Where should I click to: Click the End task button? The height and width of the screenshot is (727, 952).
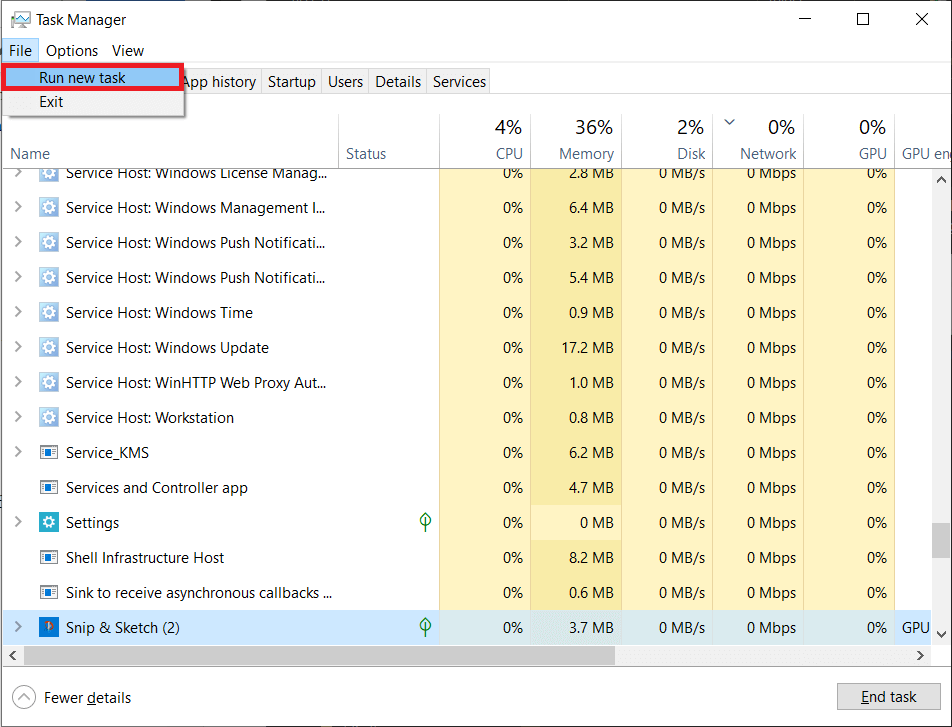click(888, 696)
